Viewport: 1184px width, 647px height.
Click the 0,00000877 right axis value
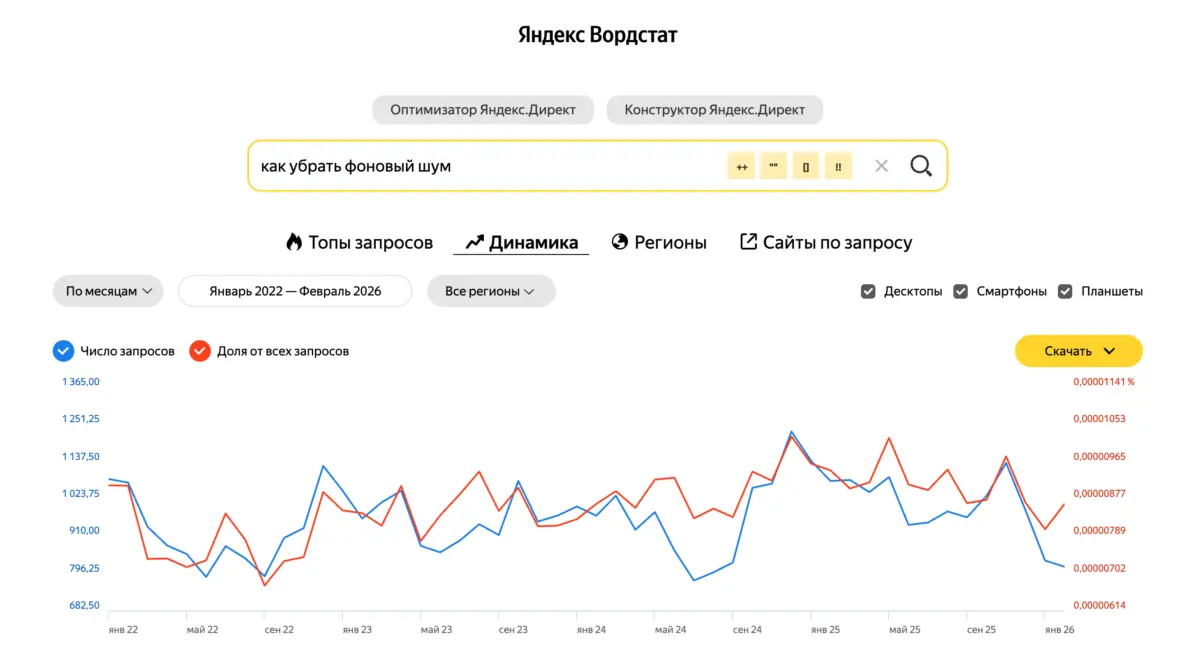tap(1099, 494)
